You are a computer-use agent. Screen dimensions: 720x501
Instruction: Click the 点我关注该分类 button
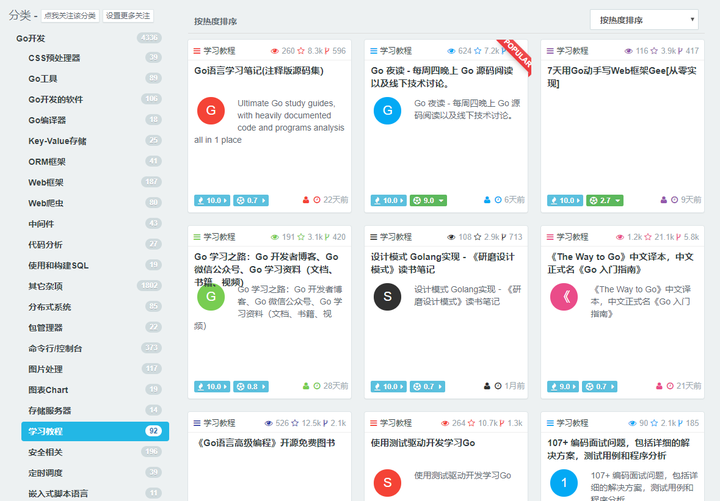tap(70, 16)
